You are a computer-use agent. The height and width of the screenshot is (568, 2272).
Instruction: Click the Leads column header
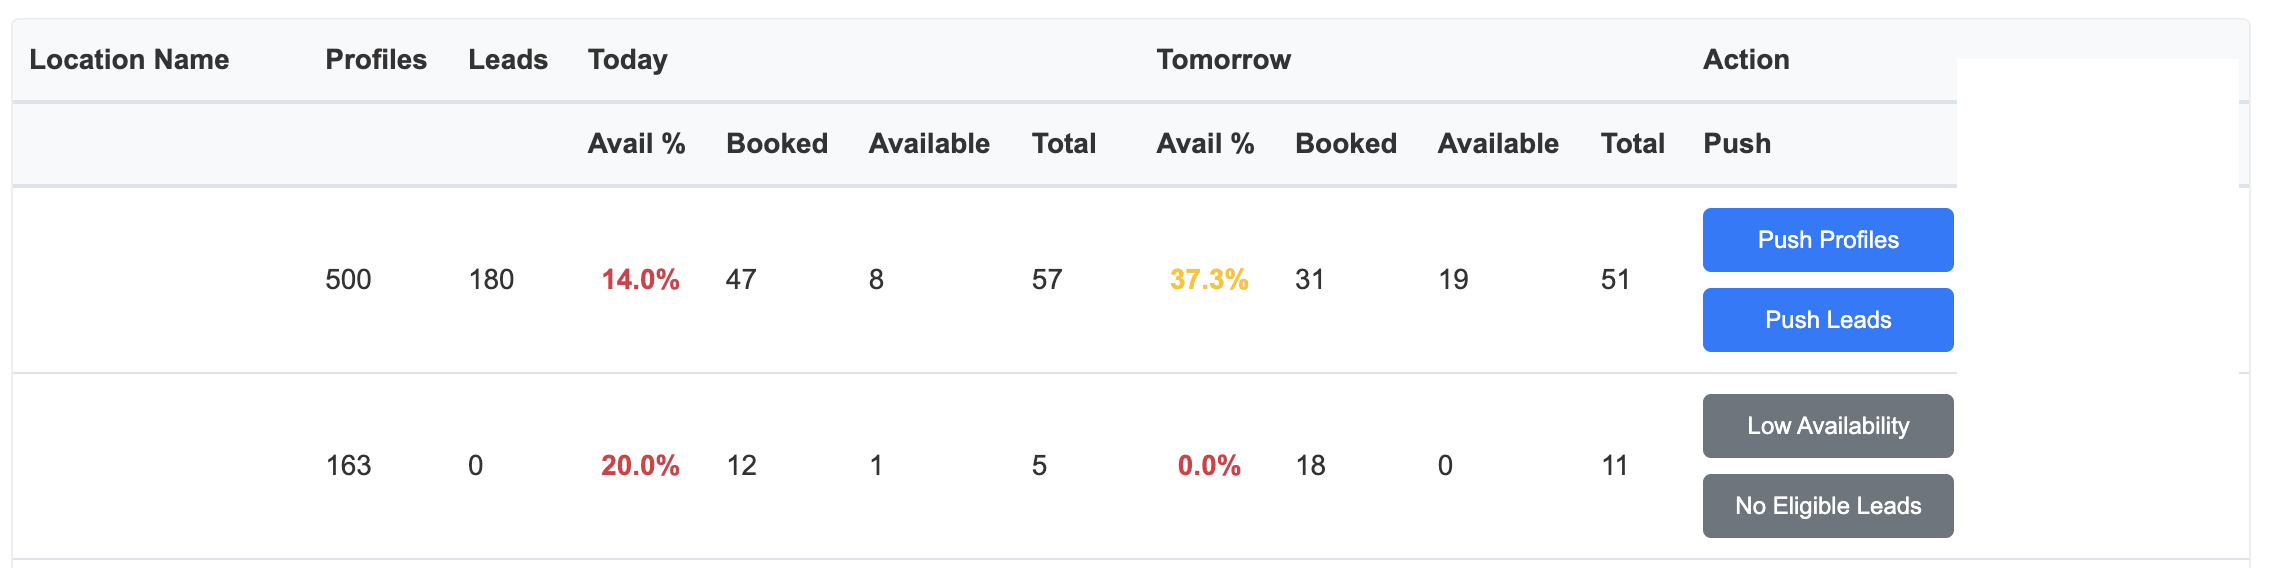[x=508, y=60]
